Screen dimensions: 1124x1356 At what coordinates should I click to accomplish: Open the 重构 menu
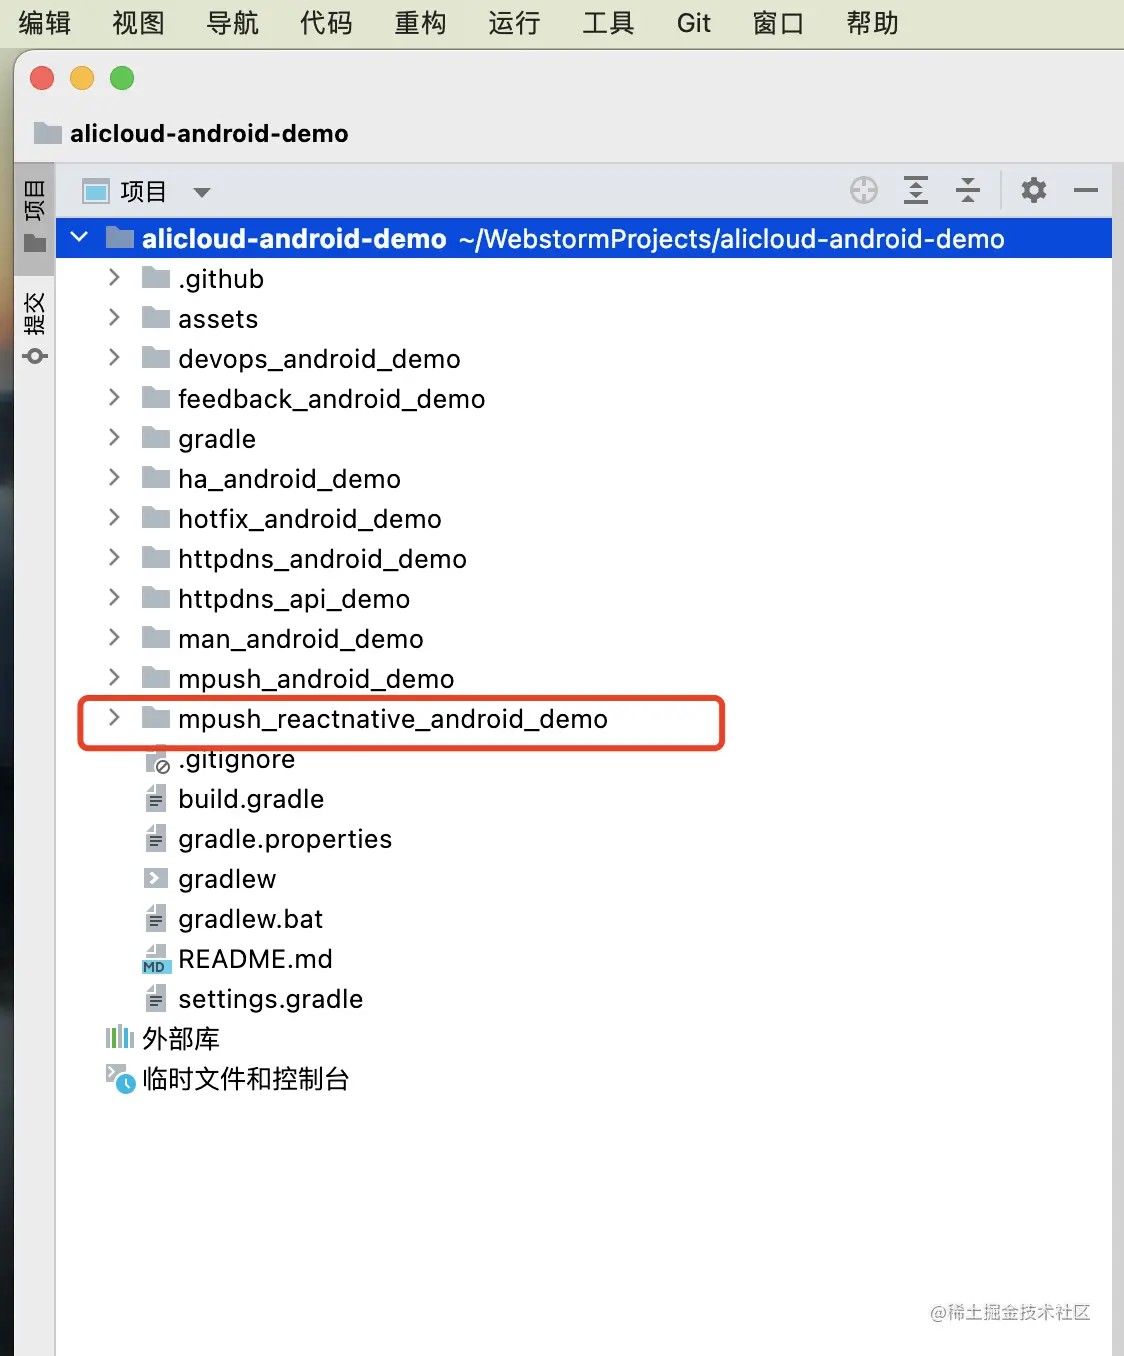pos(420,23)
